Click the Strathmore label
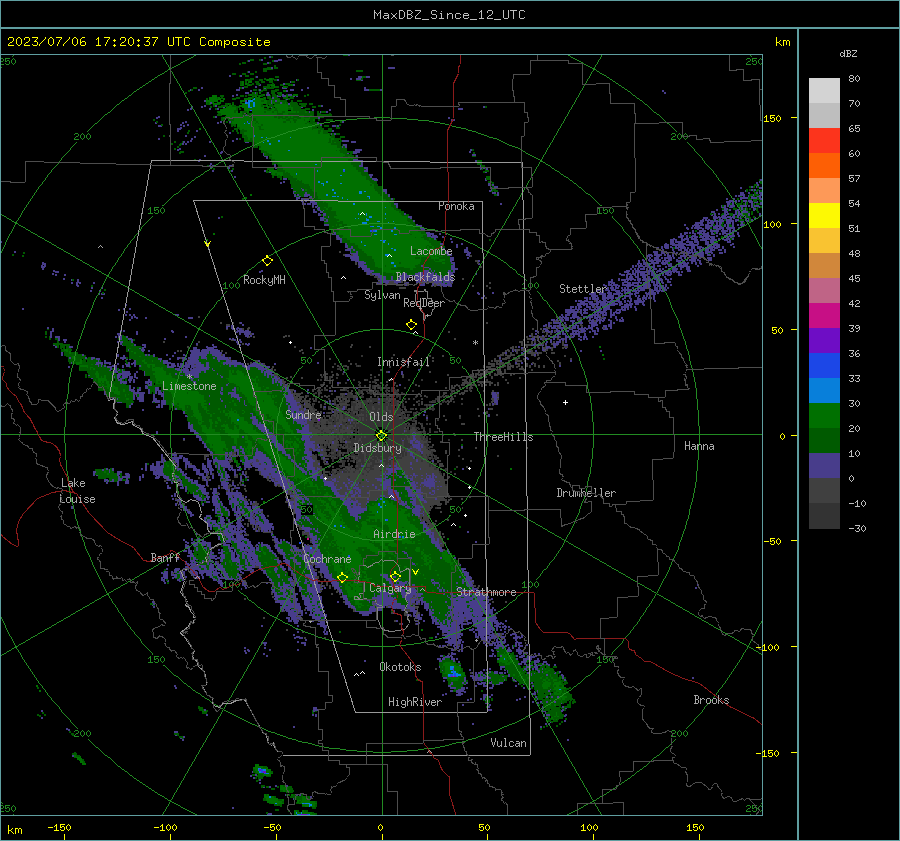 (486, 592)
